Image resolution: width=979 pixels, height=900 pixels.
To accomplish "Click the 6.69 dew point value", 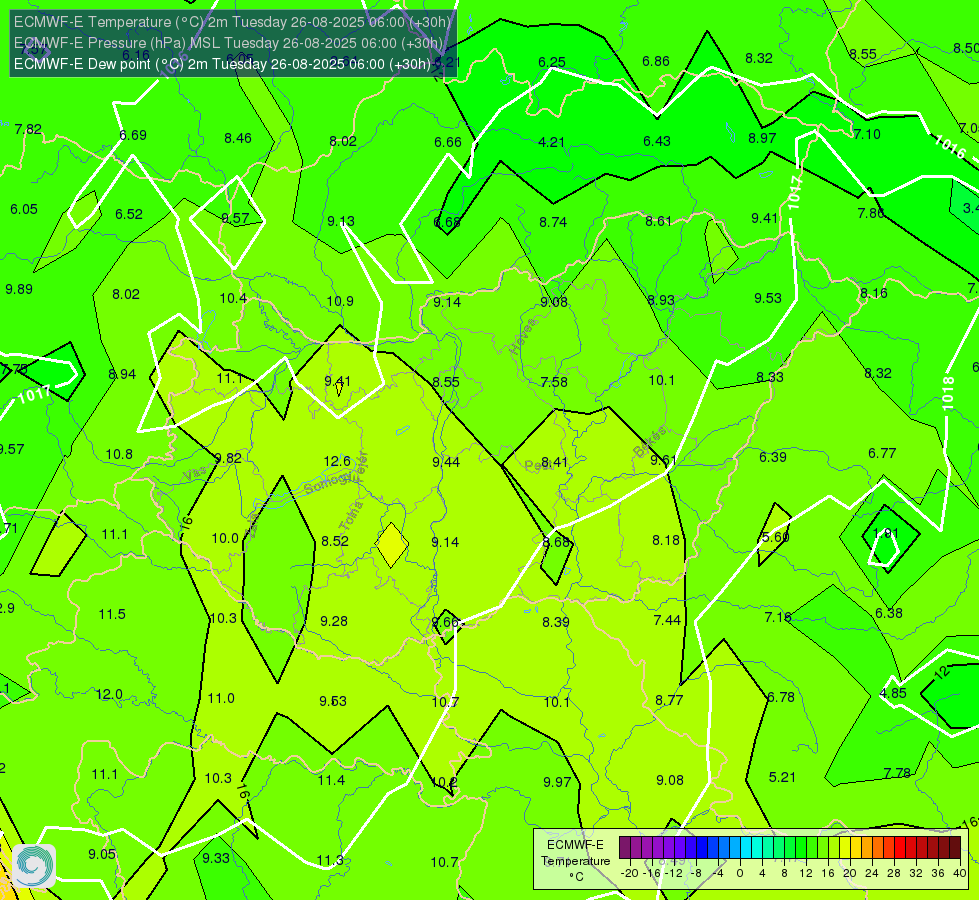I will [x=133, y=136].
